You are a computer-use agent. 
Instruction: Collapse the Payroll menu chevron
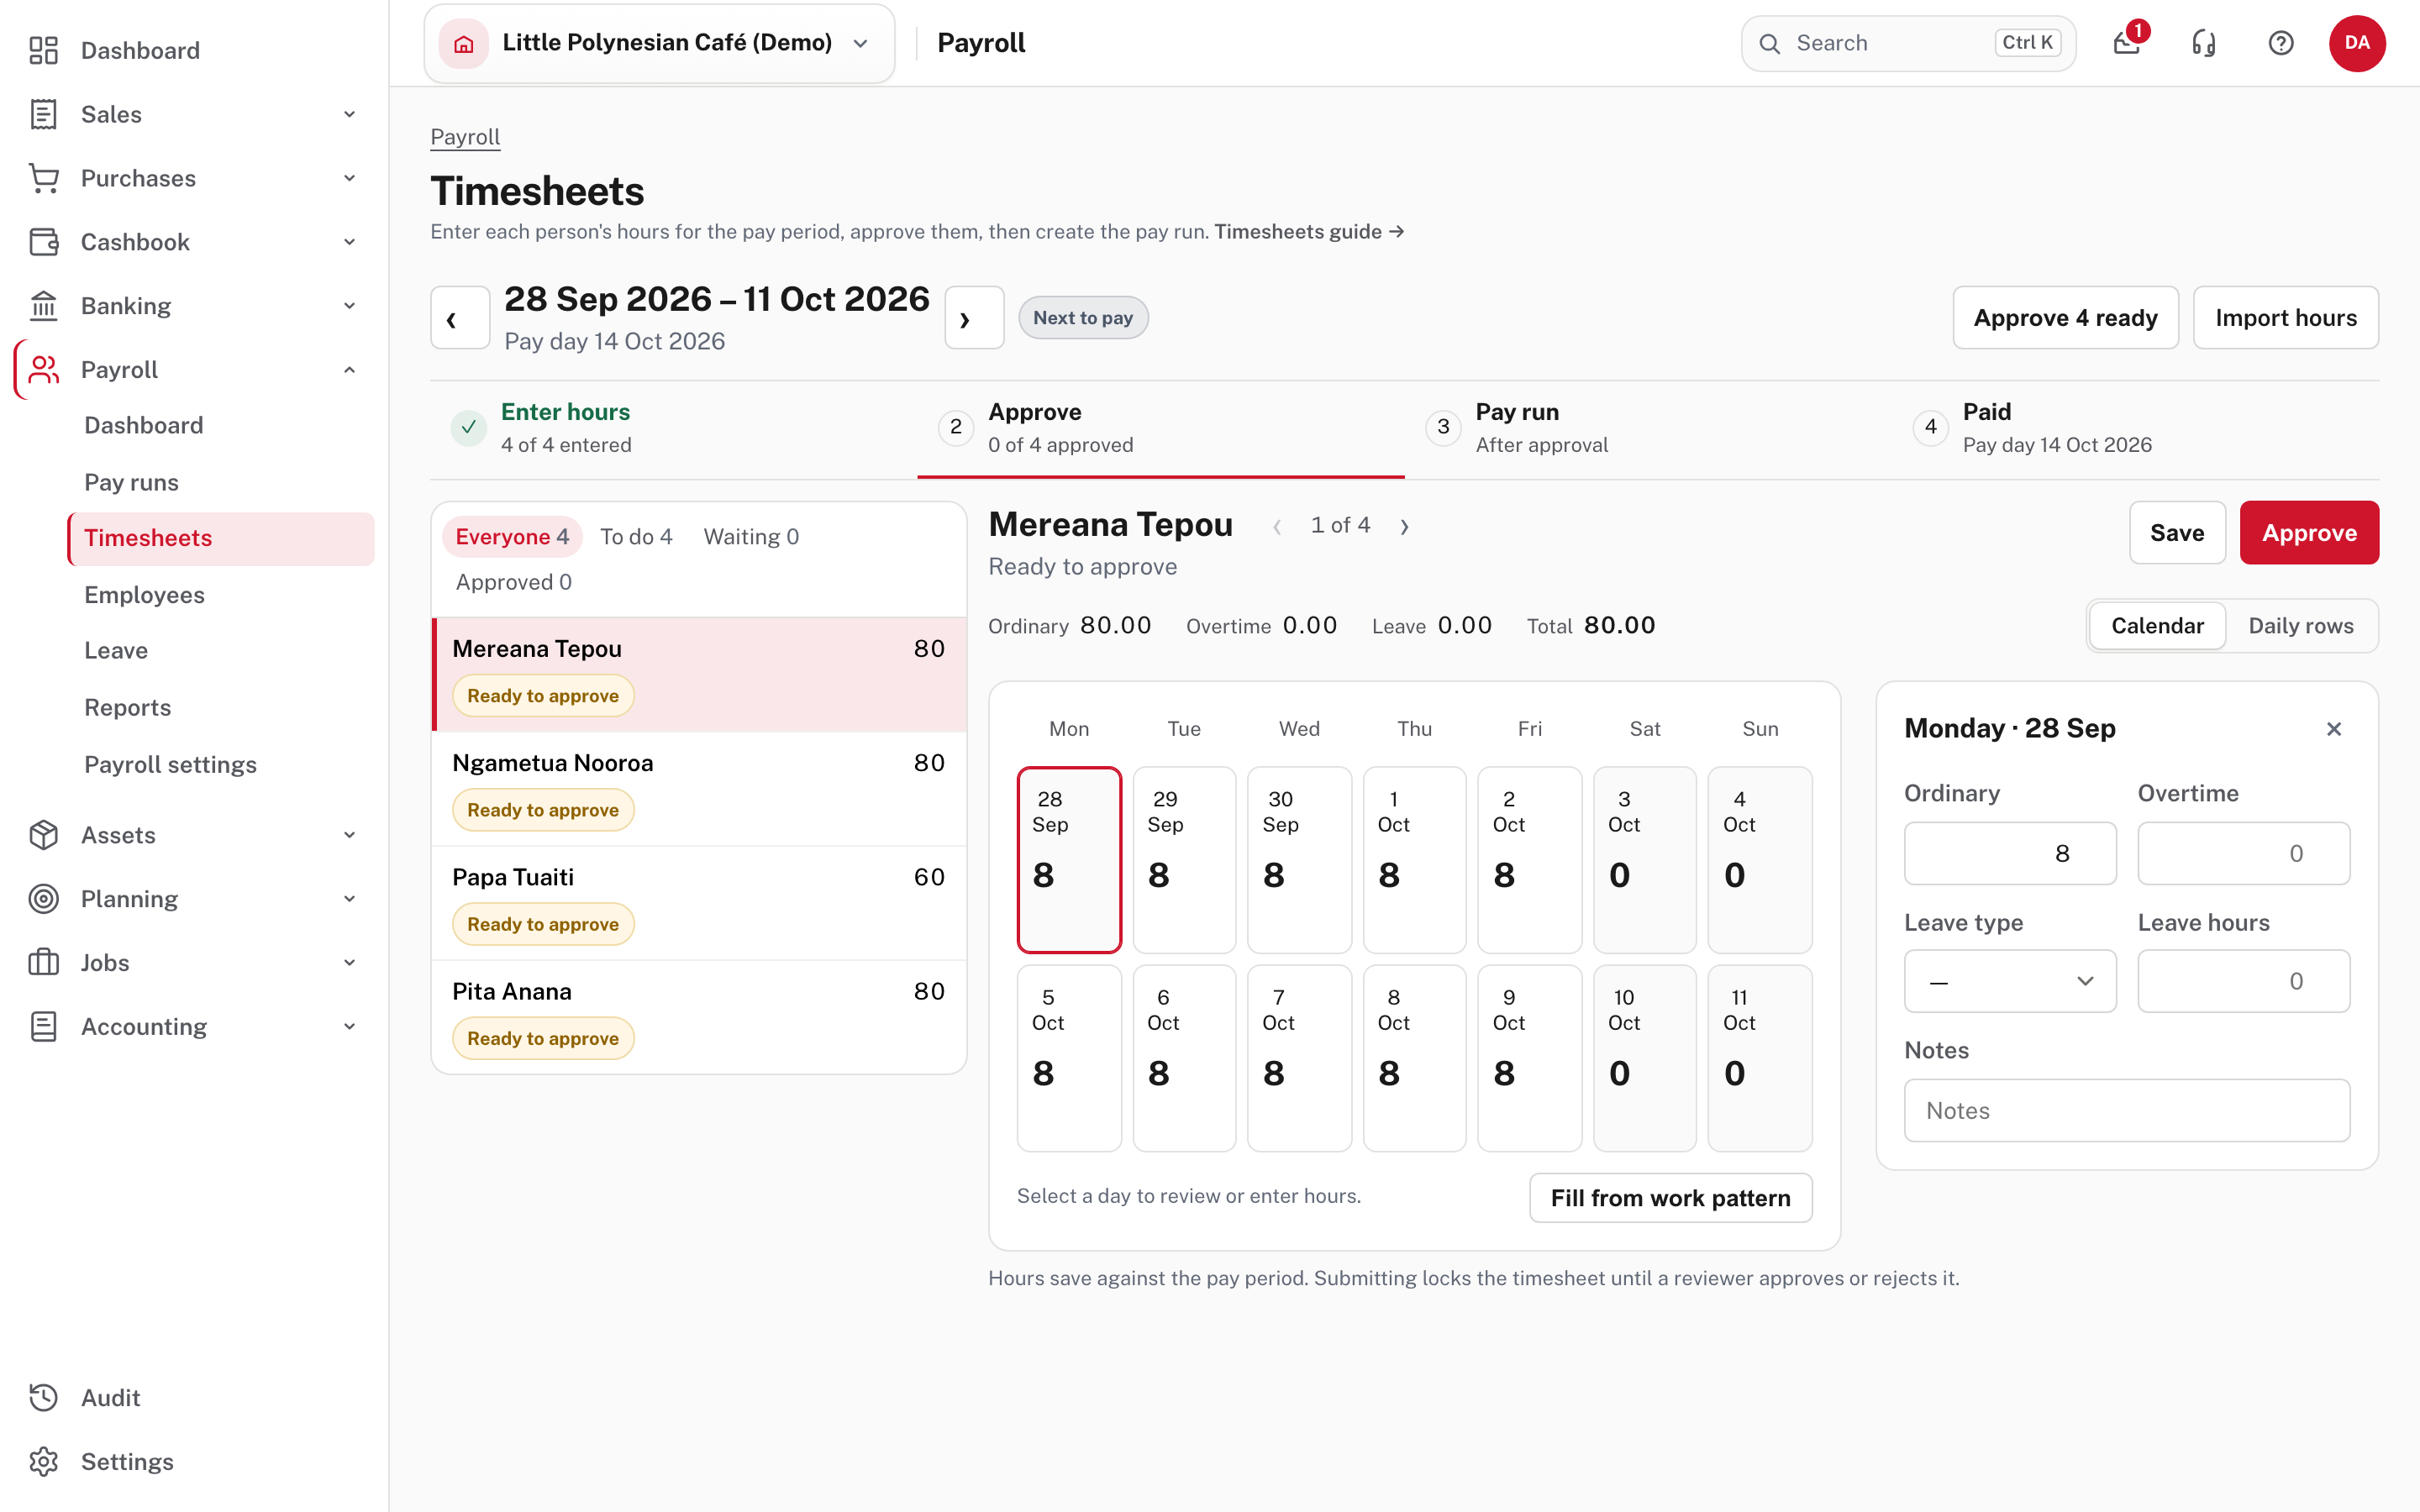tap(350, 370)
